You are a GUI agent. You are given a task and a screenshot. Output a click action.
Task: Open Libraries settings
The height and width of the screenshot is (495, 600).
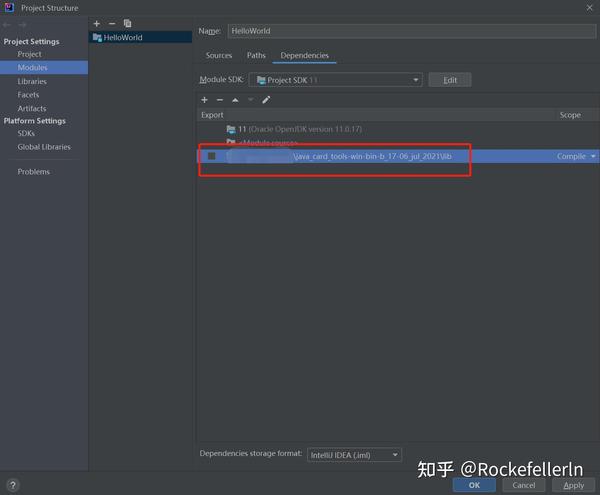32,81
